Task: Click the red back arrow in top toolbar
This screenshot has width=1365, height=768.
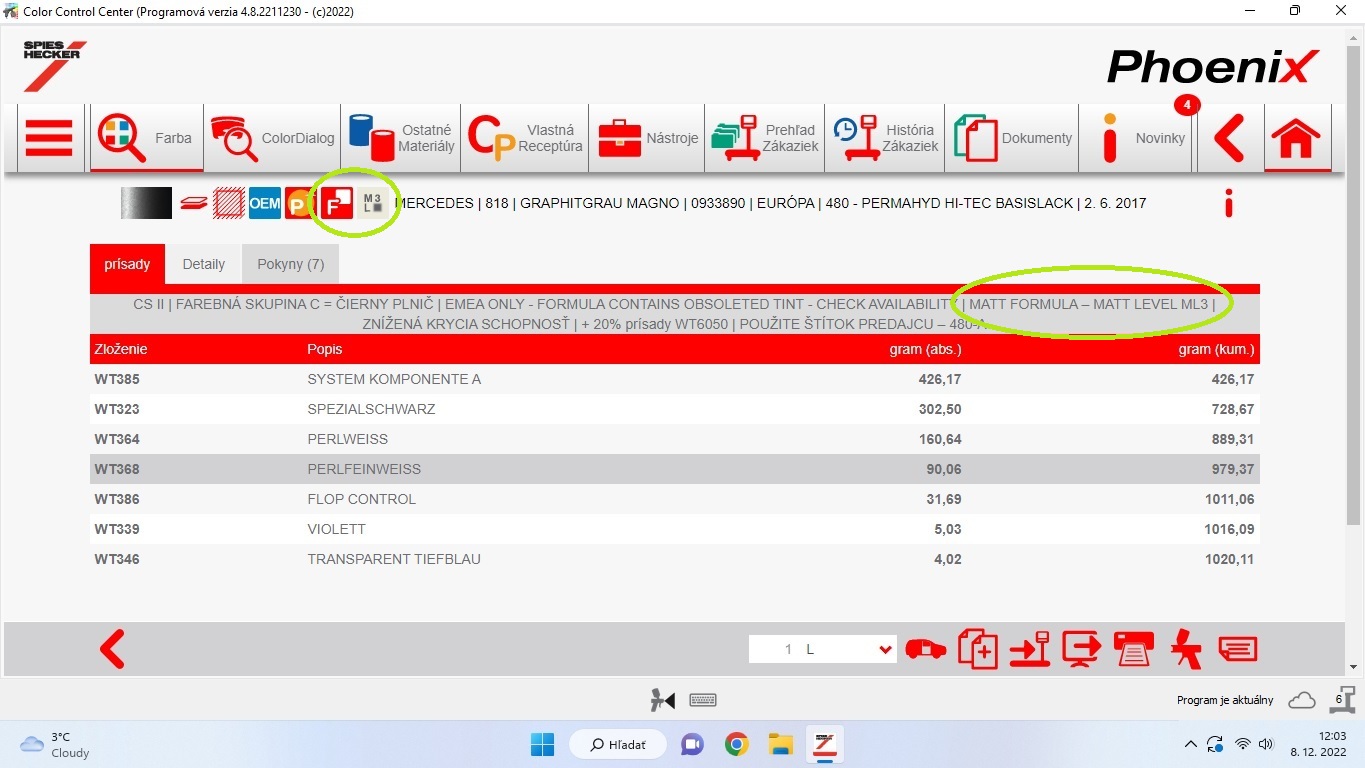Action: (x=1229, y=138)
